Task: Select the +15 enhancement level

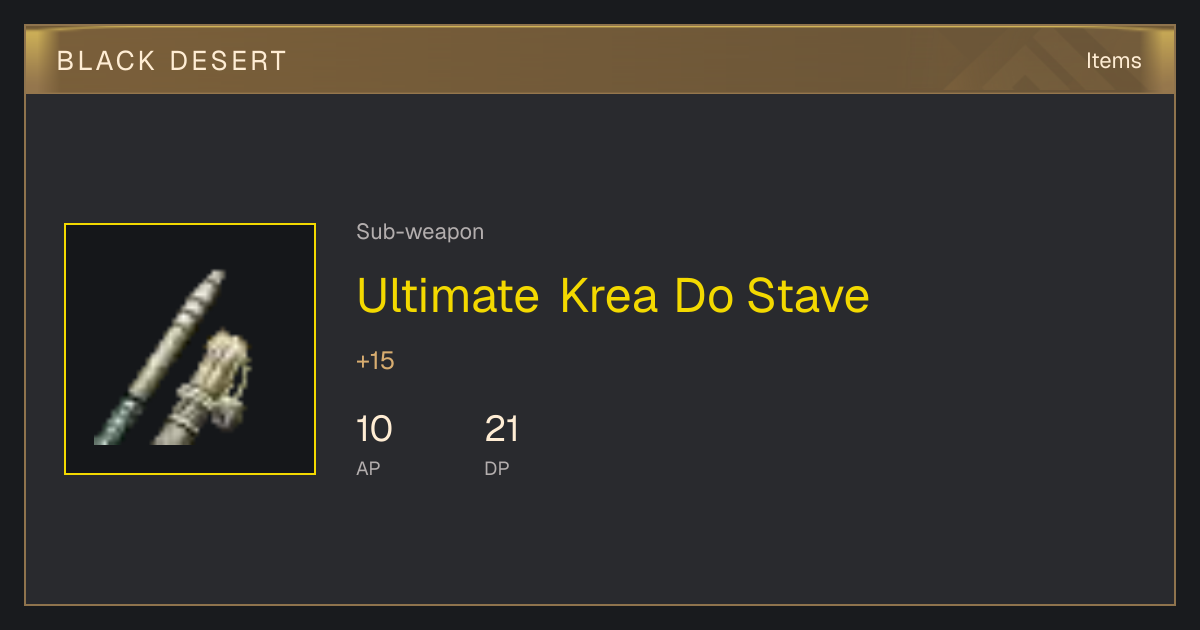Action: click(375, 361)
